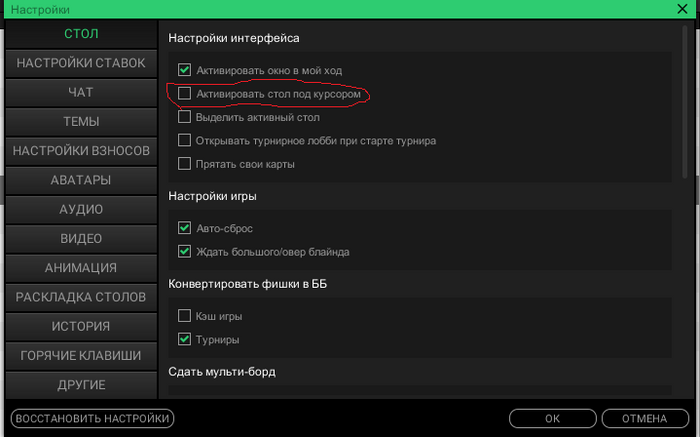Uncheck Ждать большого/овер блайнда

point(184,251)
